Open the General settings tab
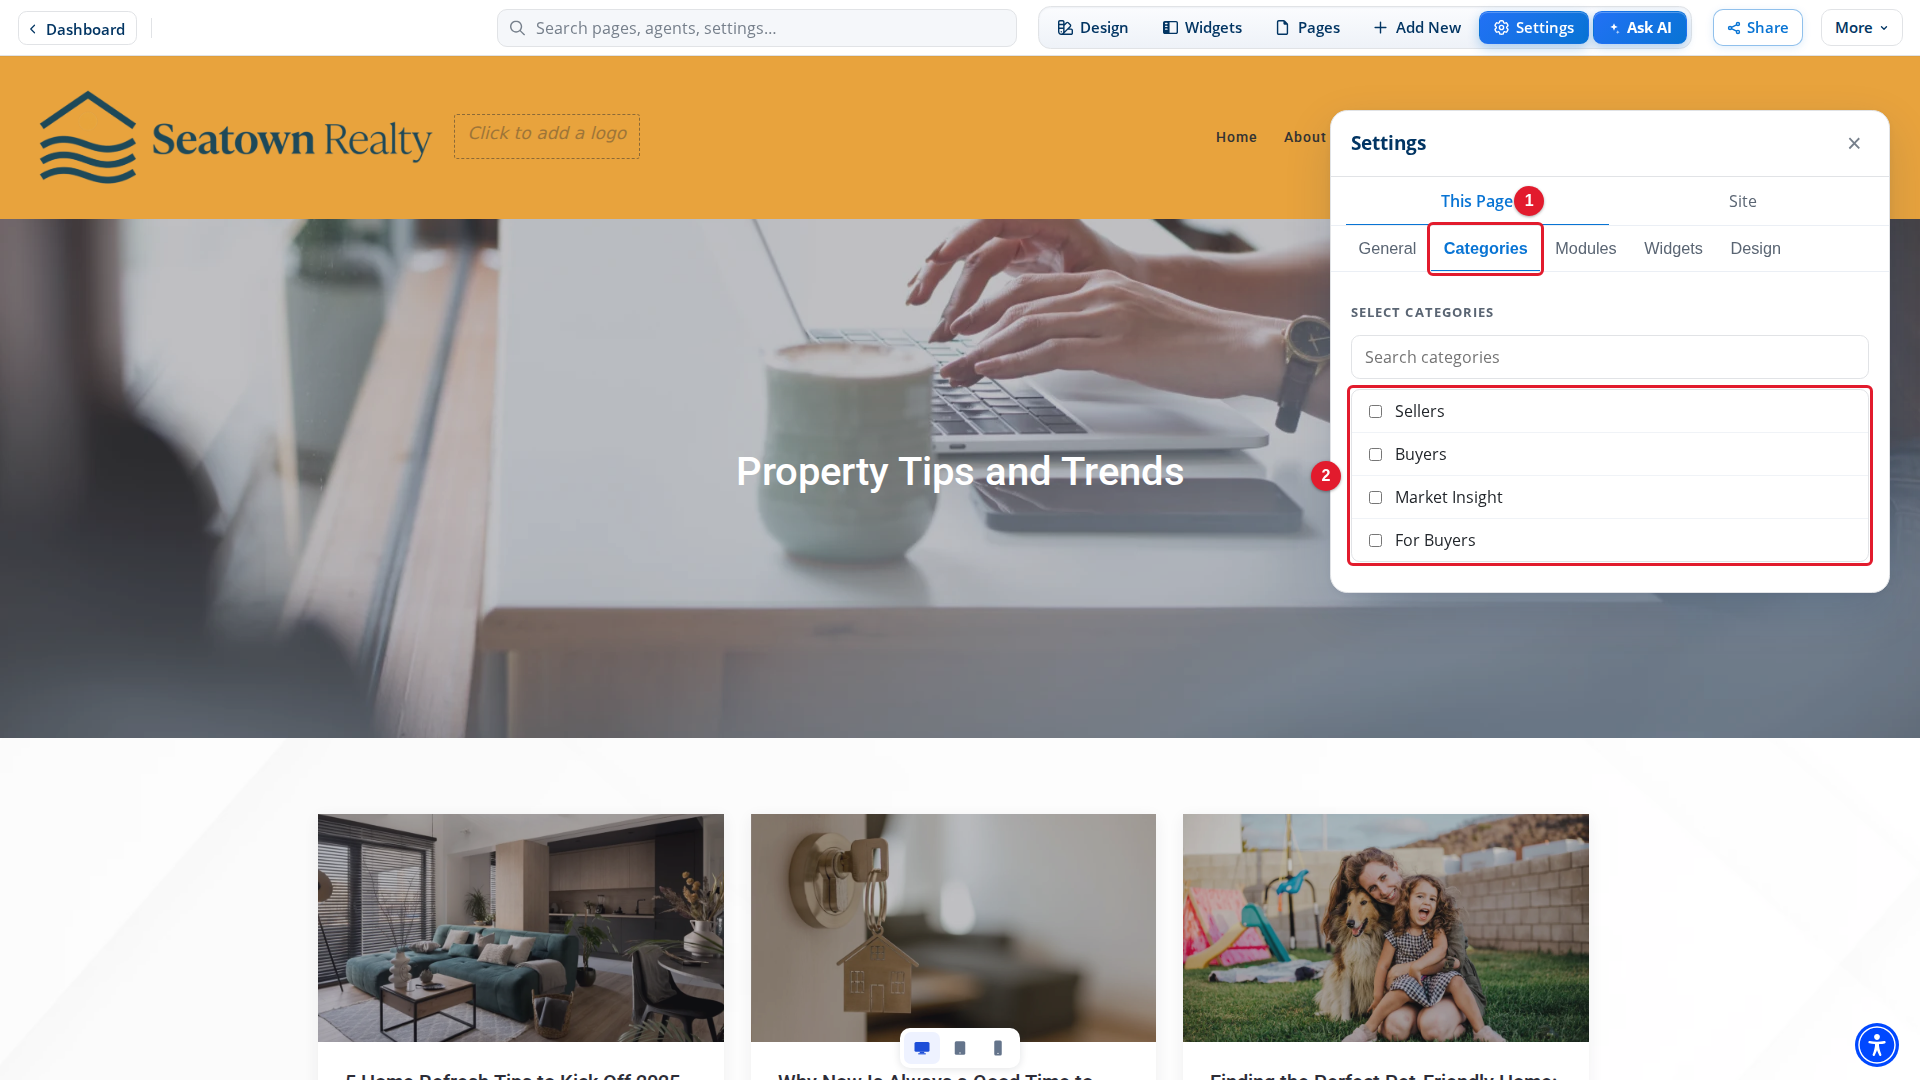Screen dimensions: 1920x1080 (1387, 248)
